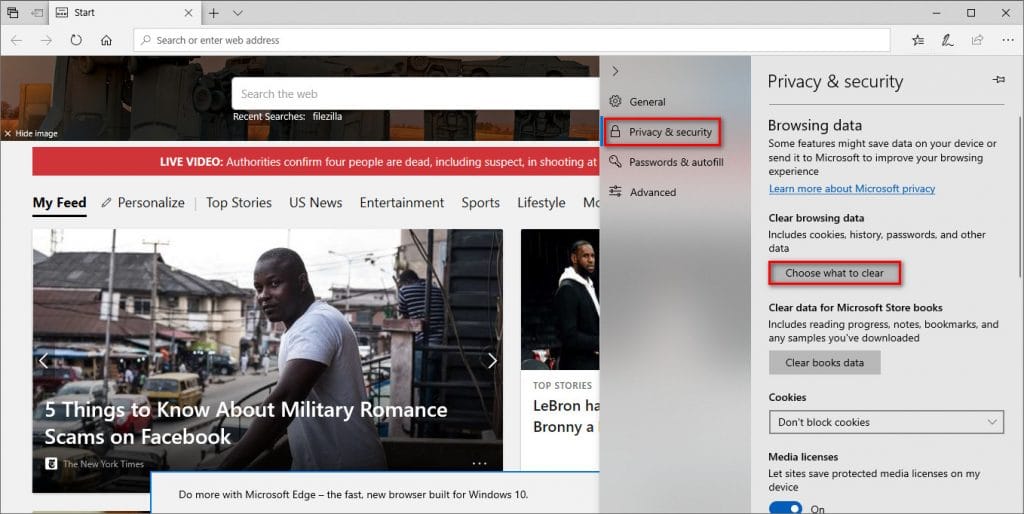Open the Favorites hub icon
Viewport: 1024px width, 514px height.
tap(918, 40)
